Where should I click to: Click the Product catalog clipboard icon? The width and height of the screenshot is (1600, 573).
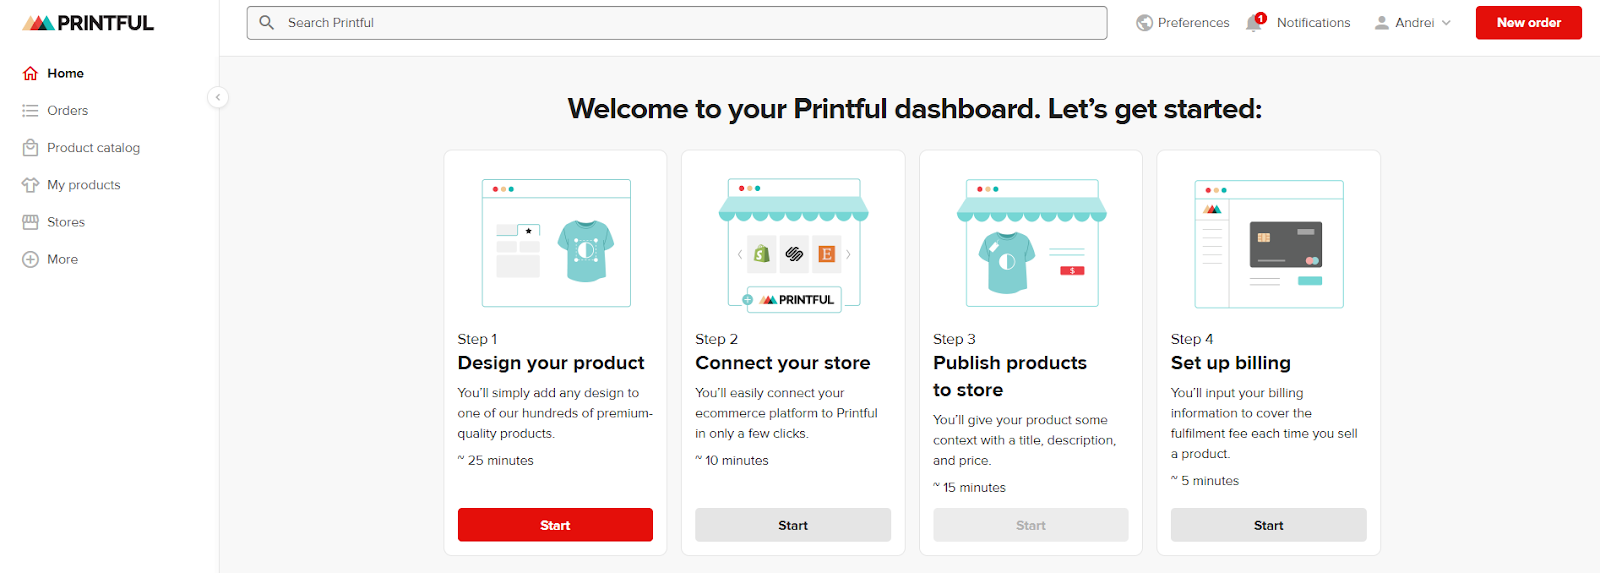[x=30, y=147]
